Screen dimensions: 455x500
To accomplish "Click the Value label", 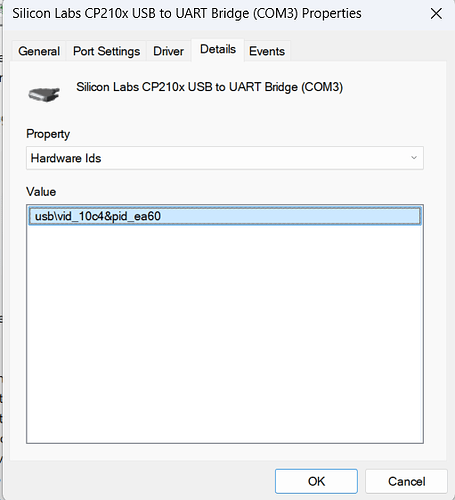I will 41,192.
